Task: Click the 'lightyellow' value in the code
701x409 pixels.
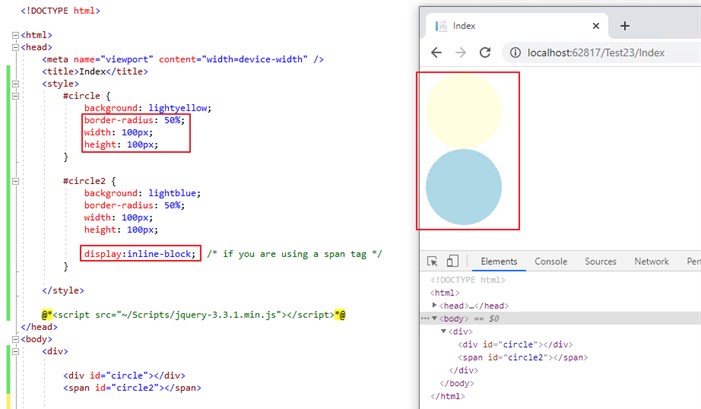Action: [178, 108]
